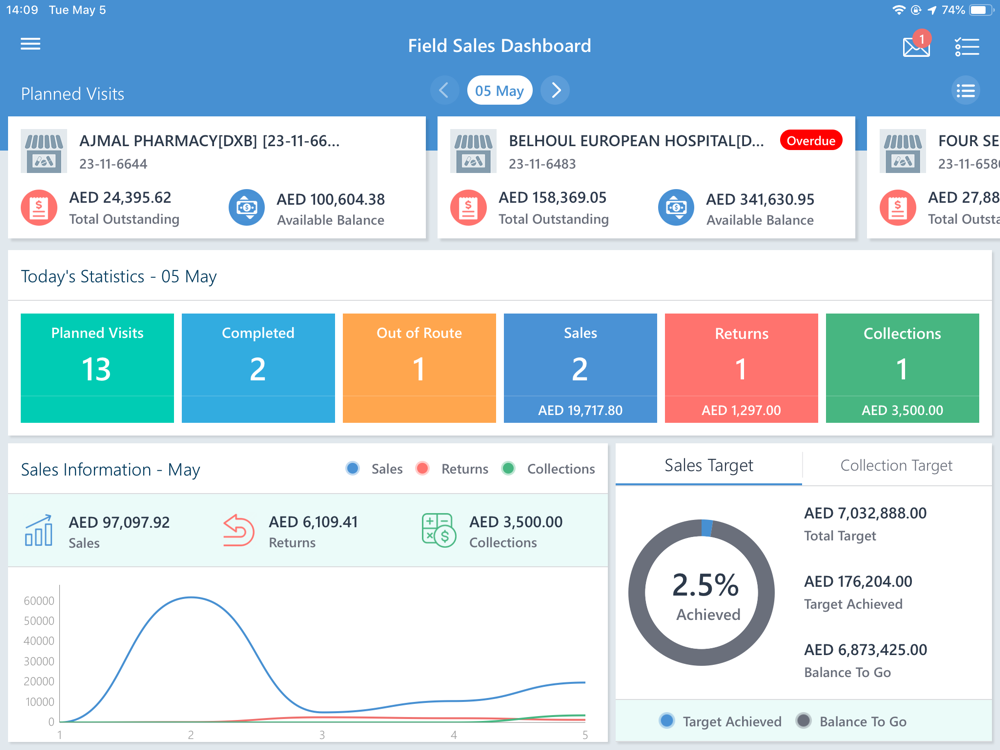
Task: Show planned visits as list view
Action: coord(966,91)
